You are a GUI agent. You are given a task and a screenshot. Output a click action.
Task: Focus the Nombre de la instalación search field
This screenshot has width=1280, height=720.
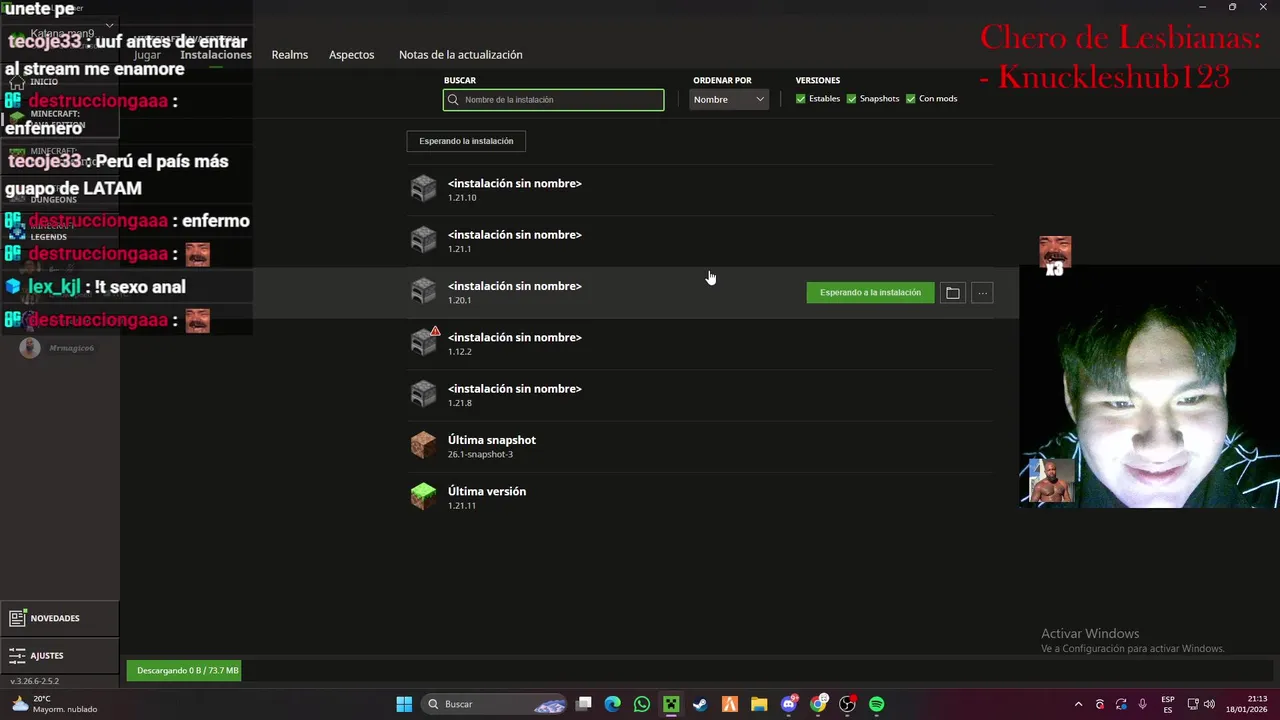(553, 100)
